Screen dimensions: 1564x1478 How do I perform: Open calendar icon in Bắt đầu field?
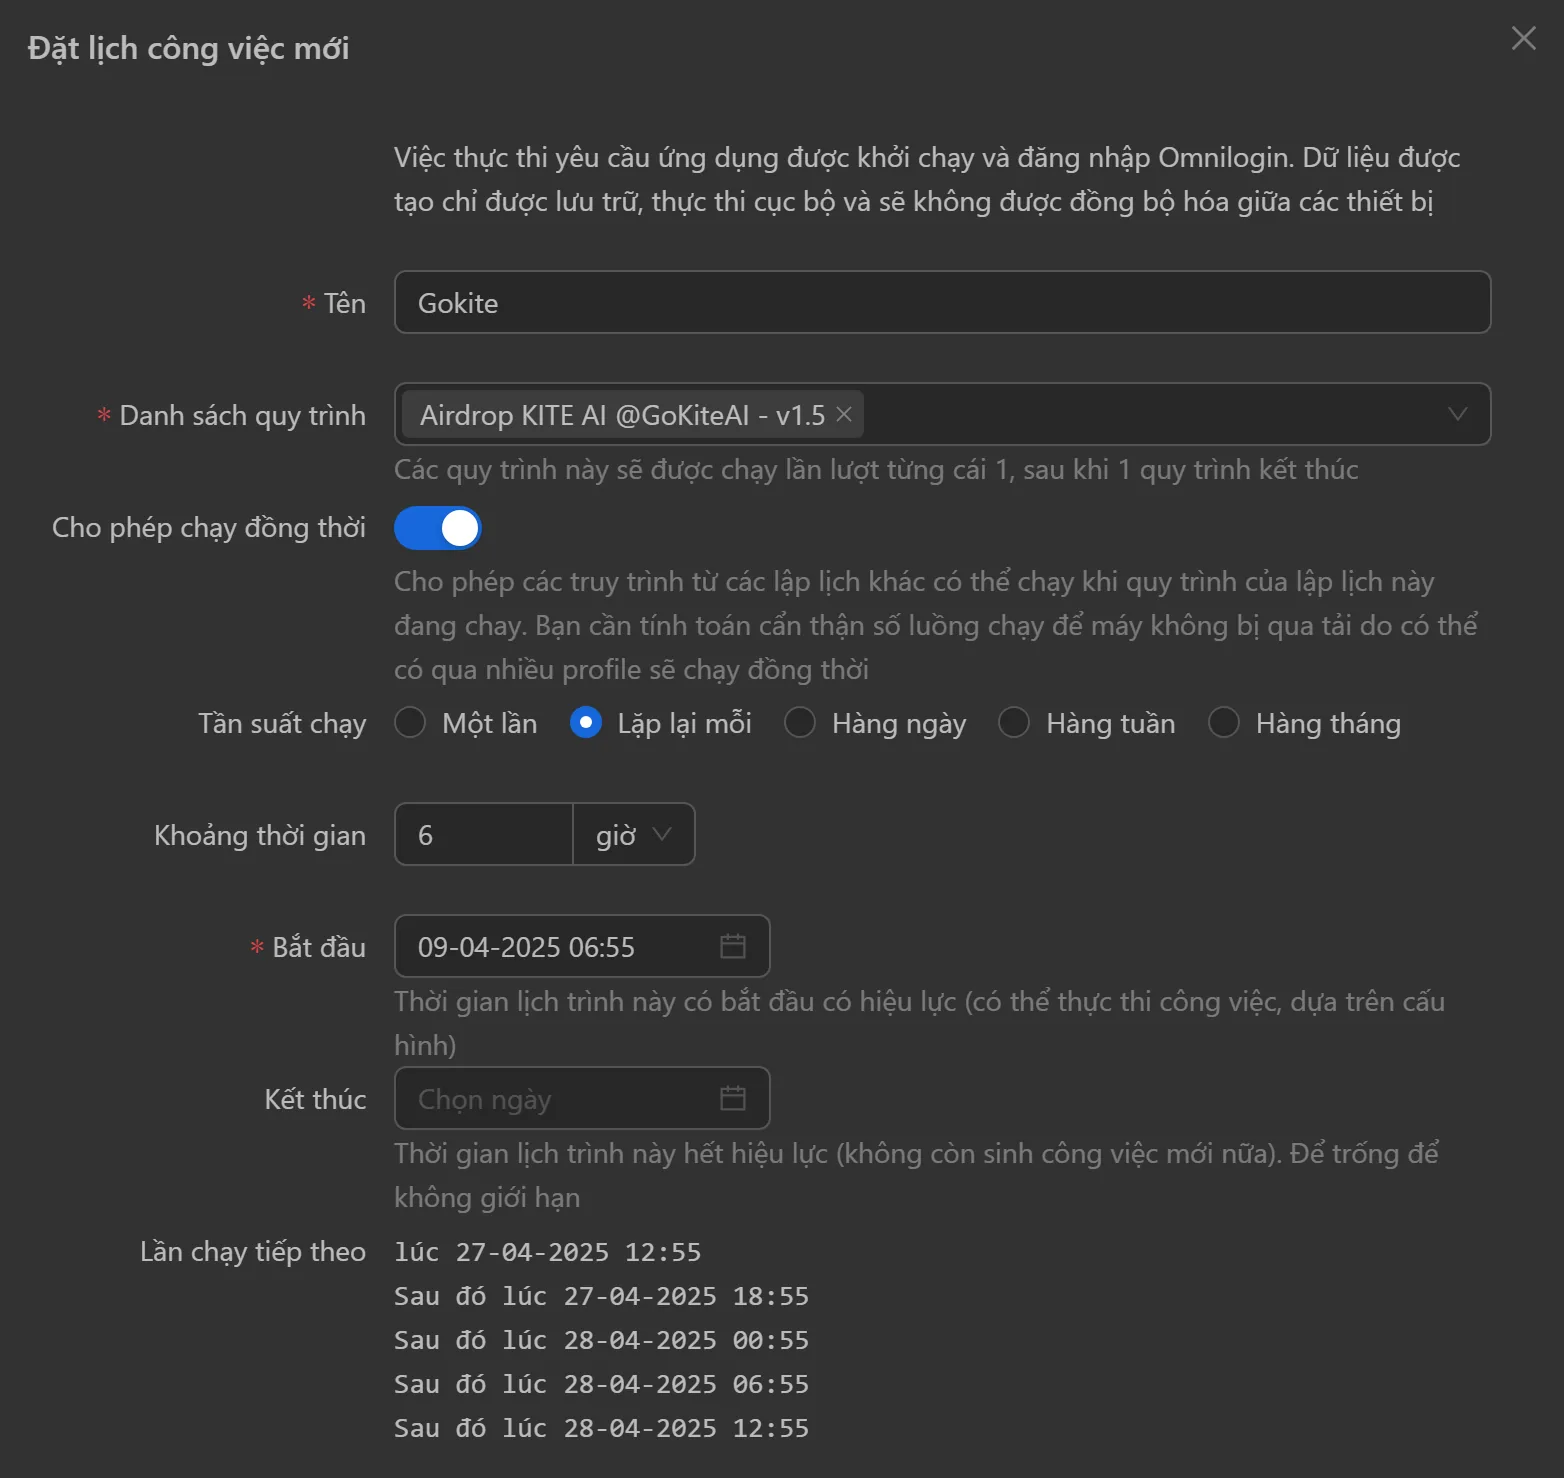733,946
